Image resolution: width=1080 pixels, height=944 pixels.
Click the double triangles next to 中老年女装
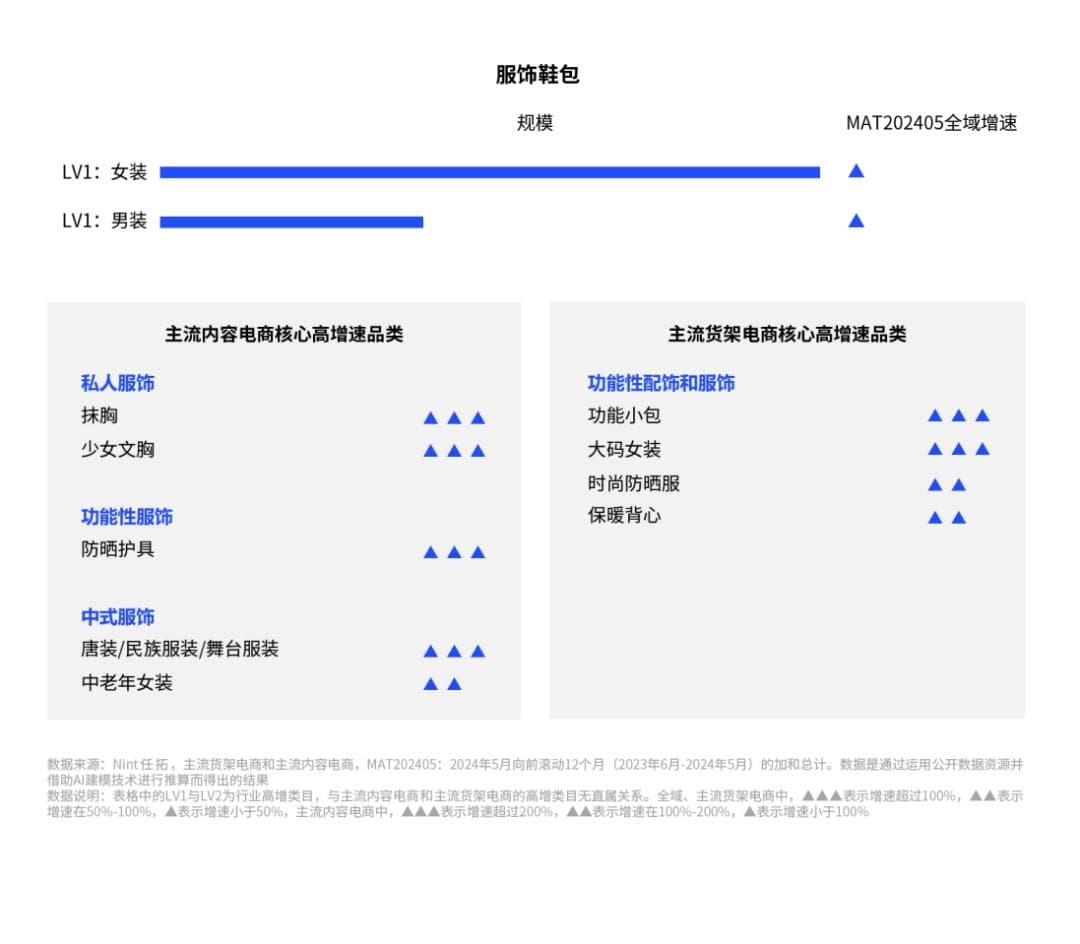pos(442,684)
